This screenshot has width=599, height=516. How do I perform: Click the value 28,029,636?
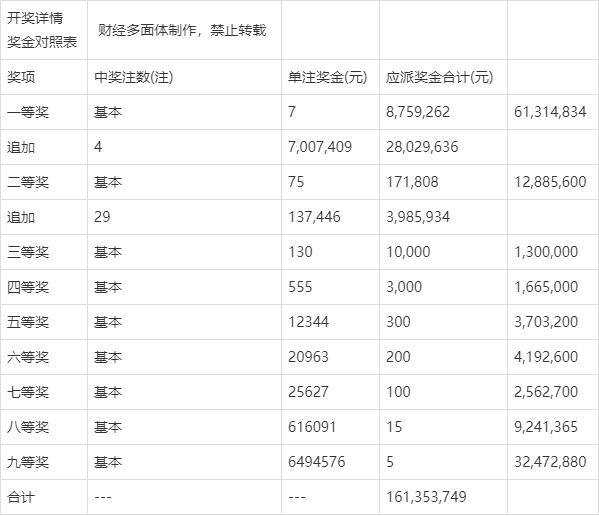coord(422,147)
